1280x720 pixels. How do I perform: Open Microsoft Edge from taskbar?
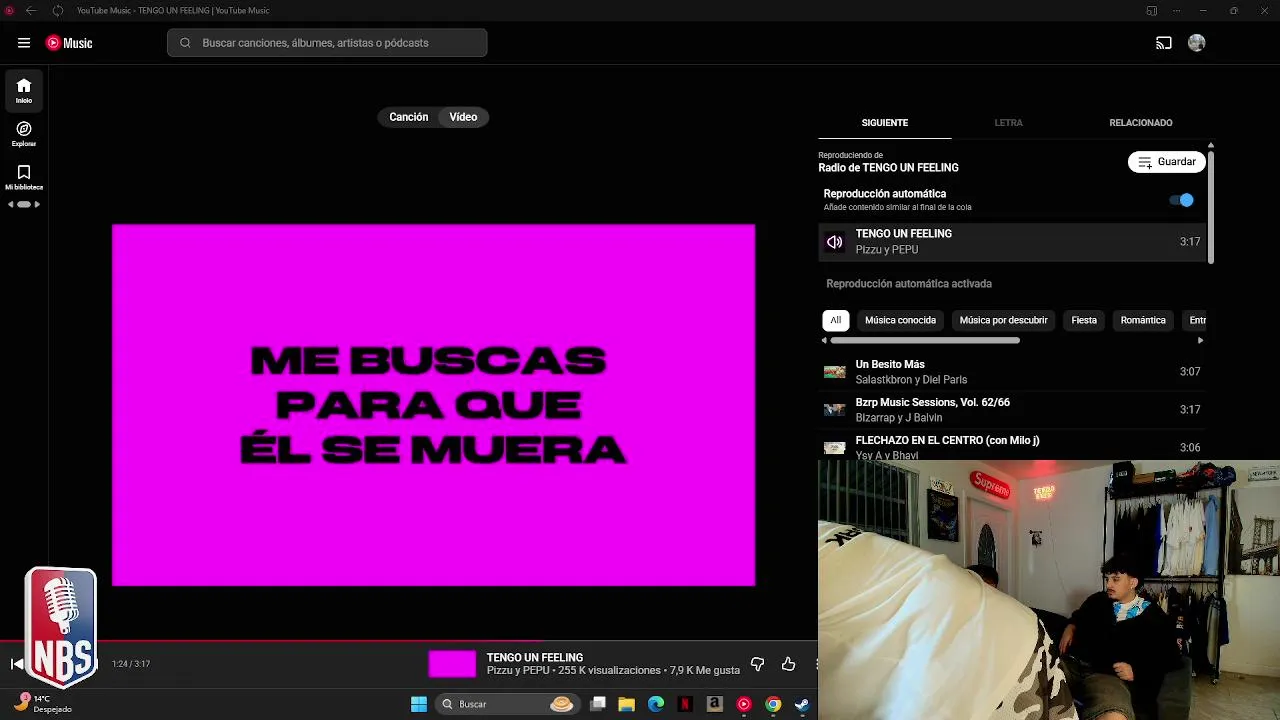coord(656,704)
